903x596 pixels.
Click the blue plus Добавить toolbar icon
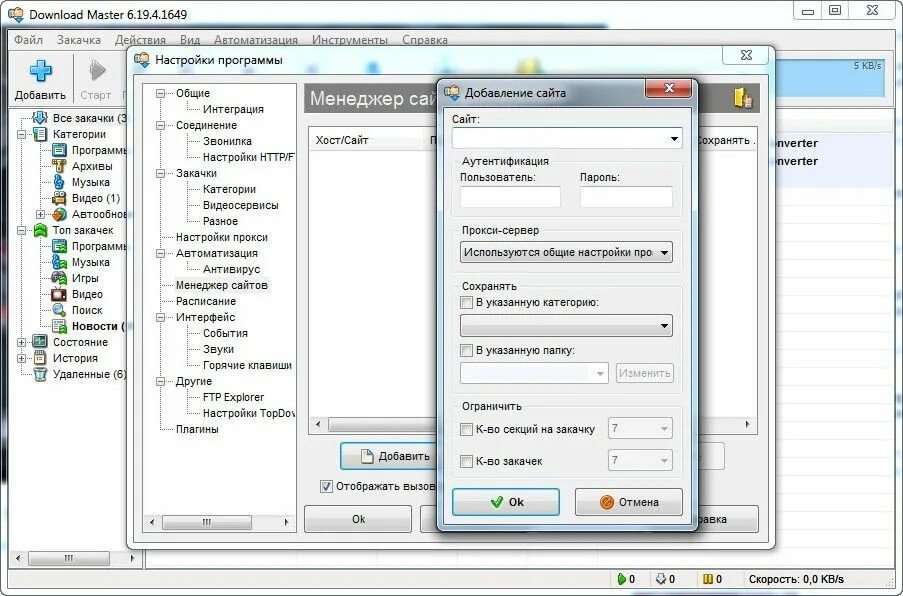40,71
